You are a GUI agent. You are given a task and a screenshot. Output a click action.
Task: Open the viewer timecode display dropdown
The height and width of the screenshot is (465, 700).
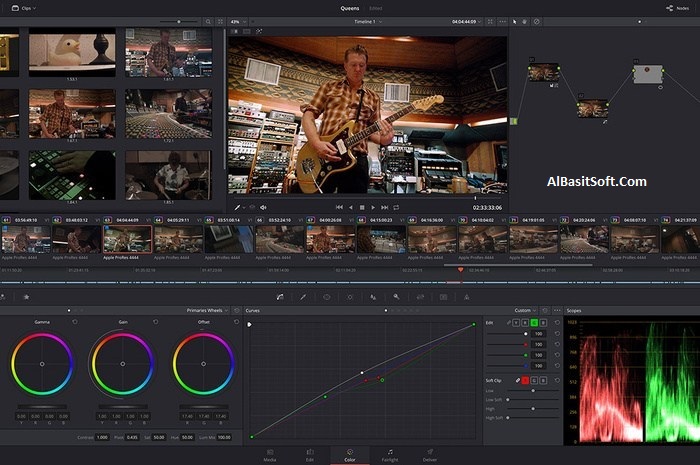(x=466, y=21)
